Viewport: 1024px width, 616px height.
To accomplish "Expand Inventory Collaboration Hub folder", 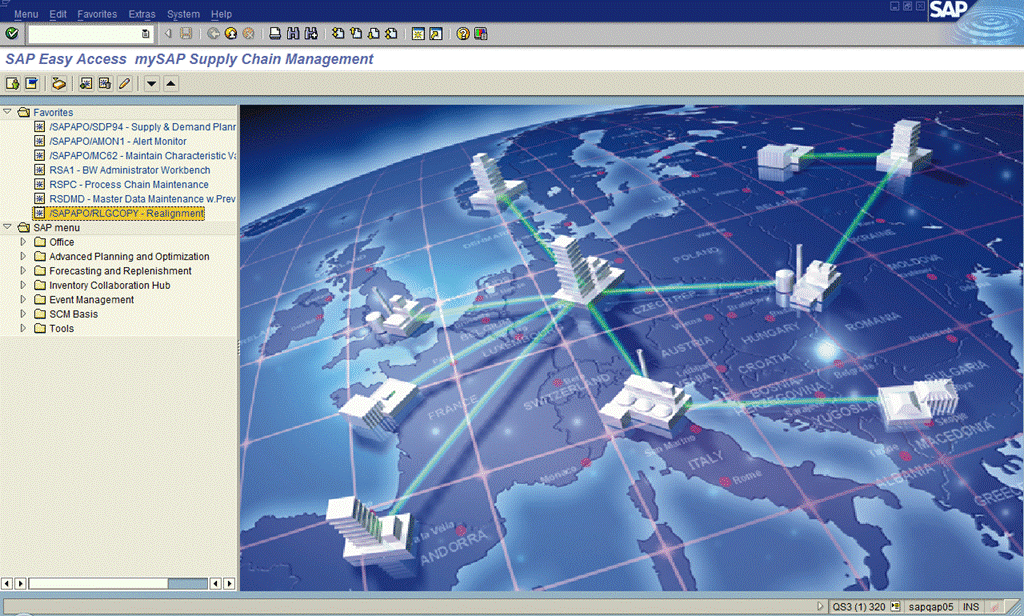I will pos(24,285).
